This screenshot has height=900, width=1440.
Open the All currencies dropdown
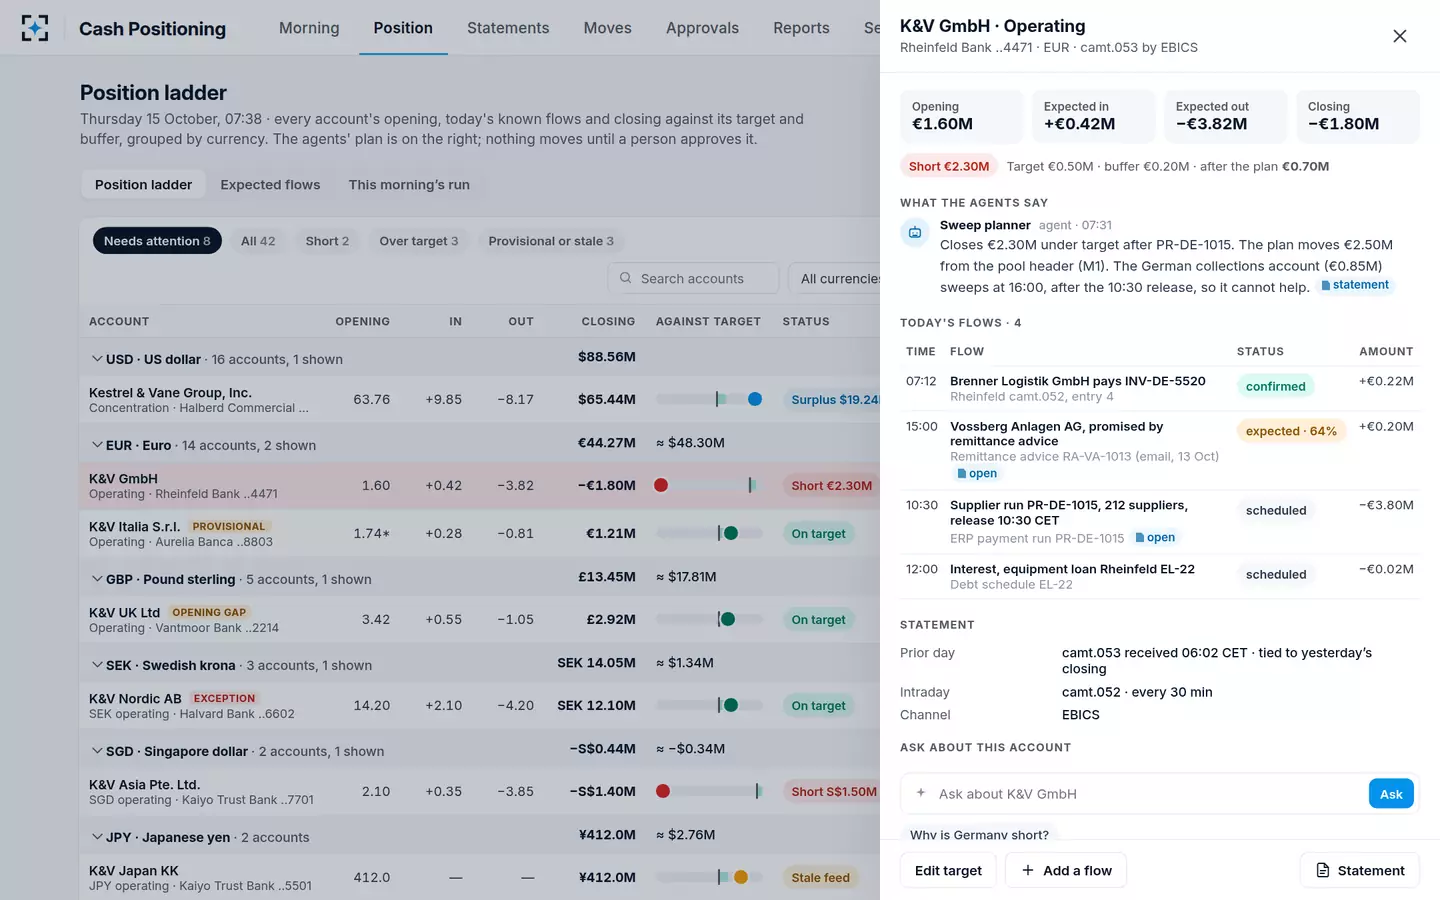[x=834, y=278]
